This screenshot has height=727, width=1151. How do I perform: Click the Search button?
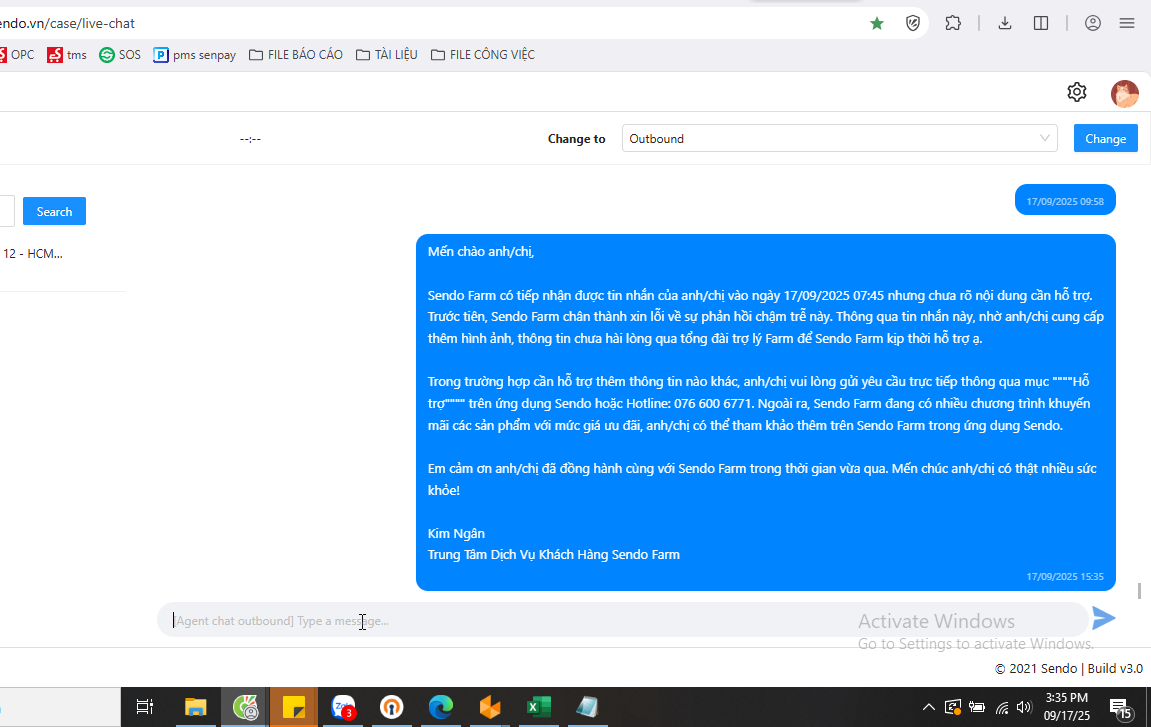click(x=54, y=211)
